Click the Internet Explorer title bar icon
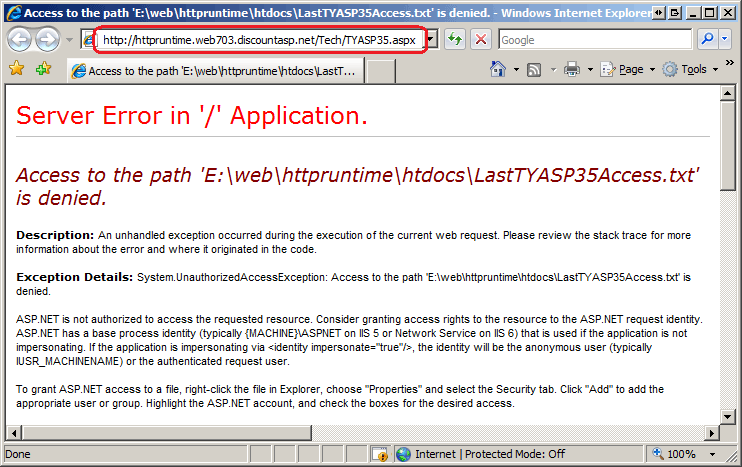 [14, 12]
